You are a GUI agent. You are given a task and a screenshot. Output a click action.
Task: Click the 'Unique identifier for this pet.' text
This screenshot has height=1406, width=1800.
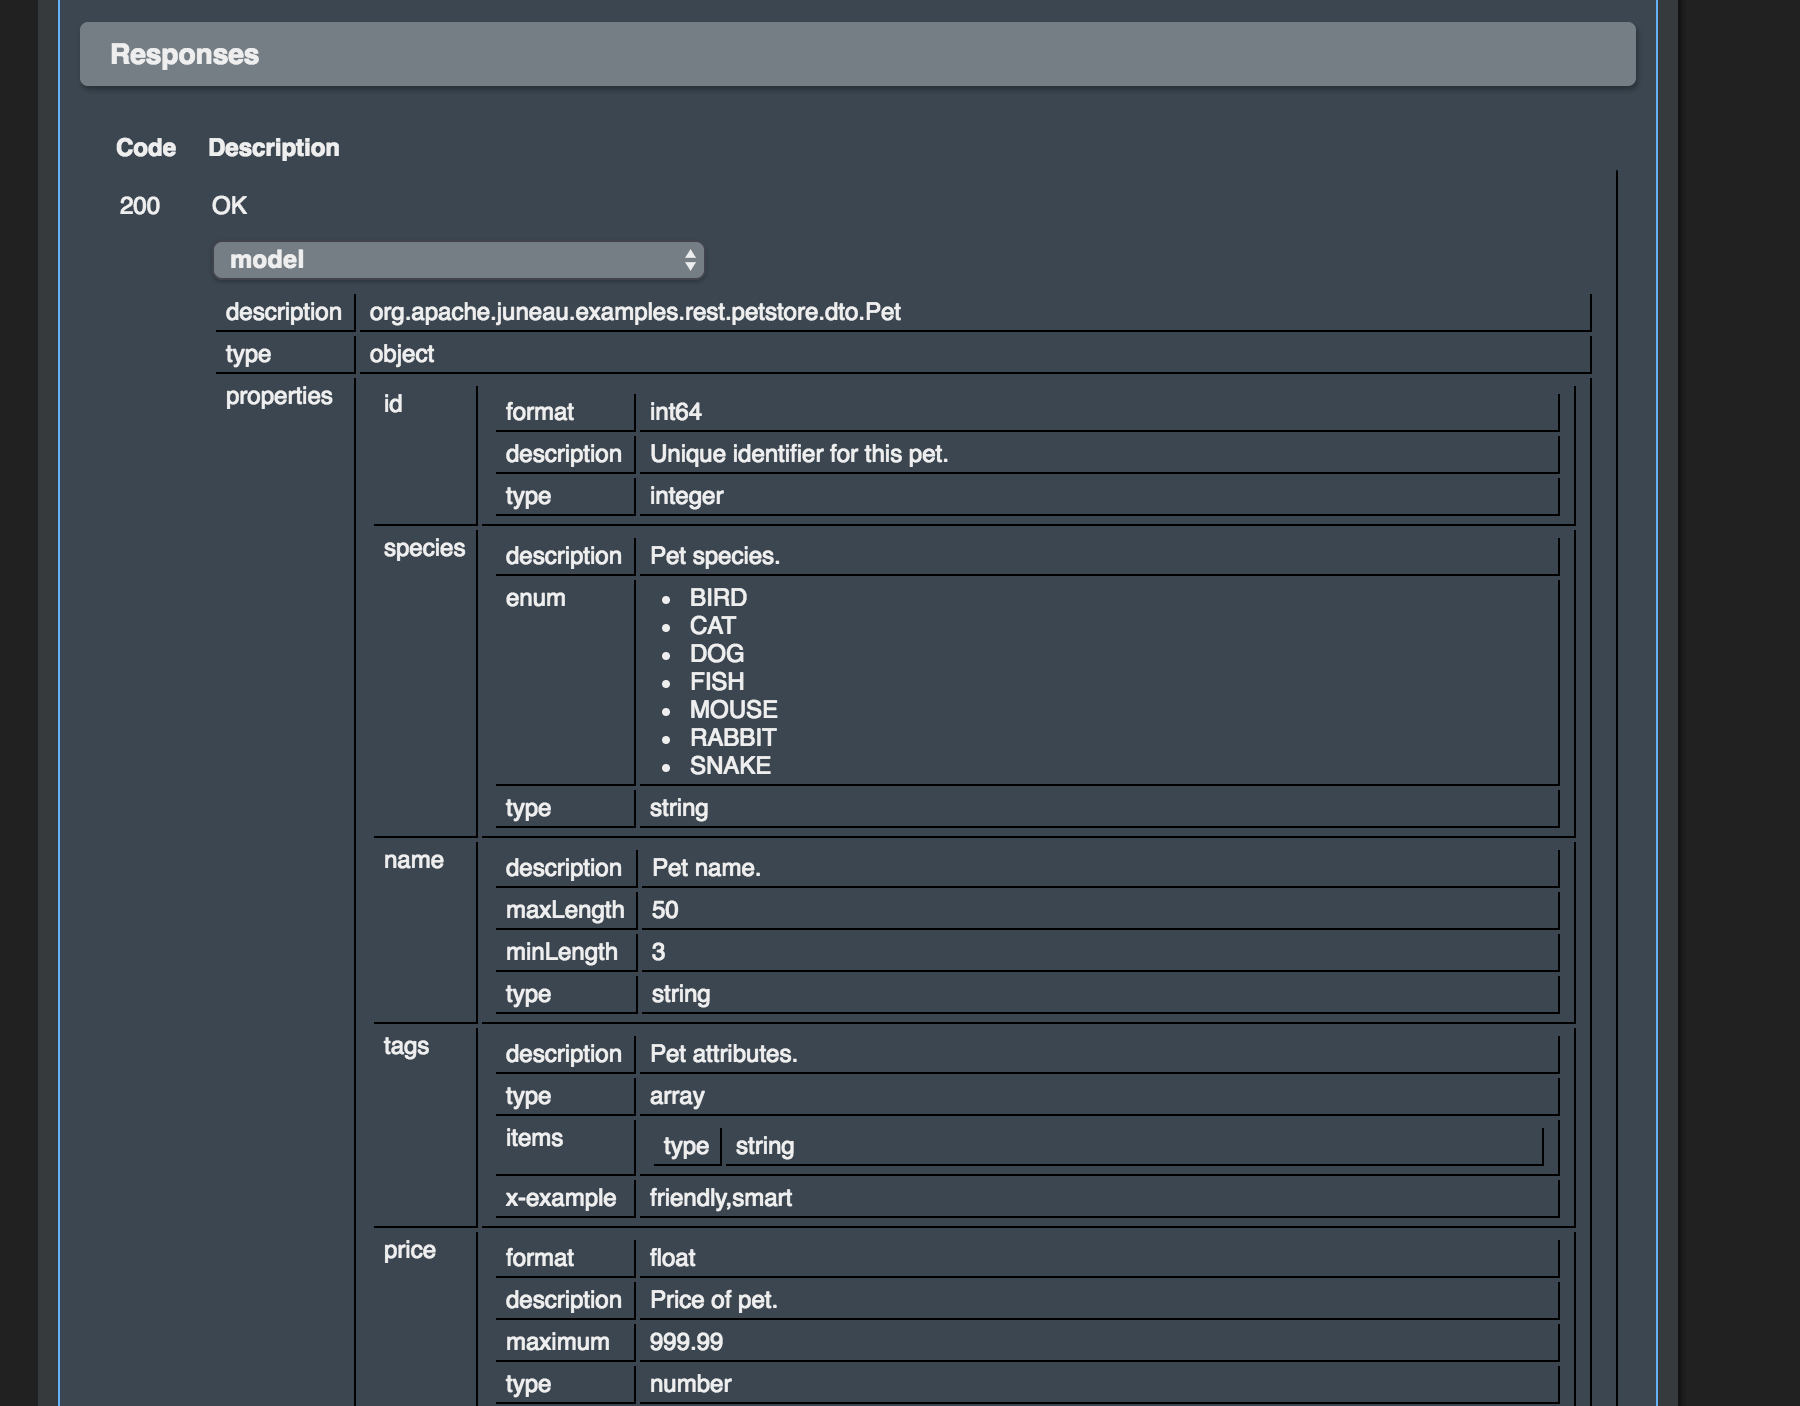[x=798, y=454]
